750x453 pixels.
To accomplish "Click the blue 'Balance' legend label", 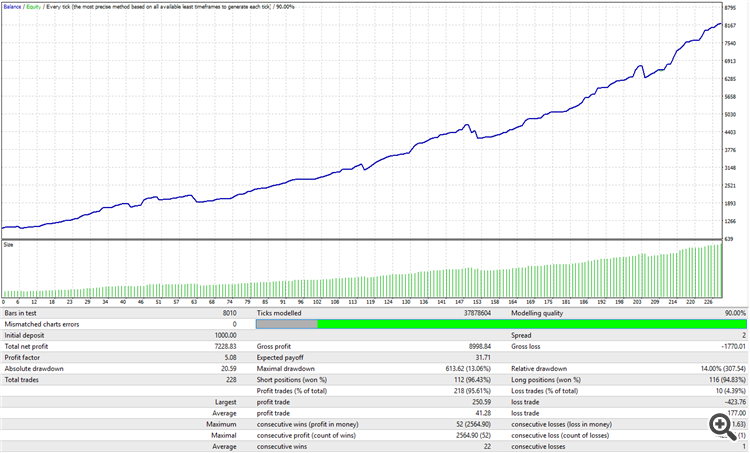I will pyautogui.click(x=12, y=7).
